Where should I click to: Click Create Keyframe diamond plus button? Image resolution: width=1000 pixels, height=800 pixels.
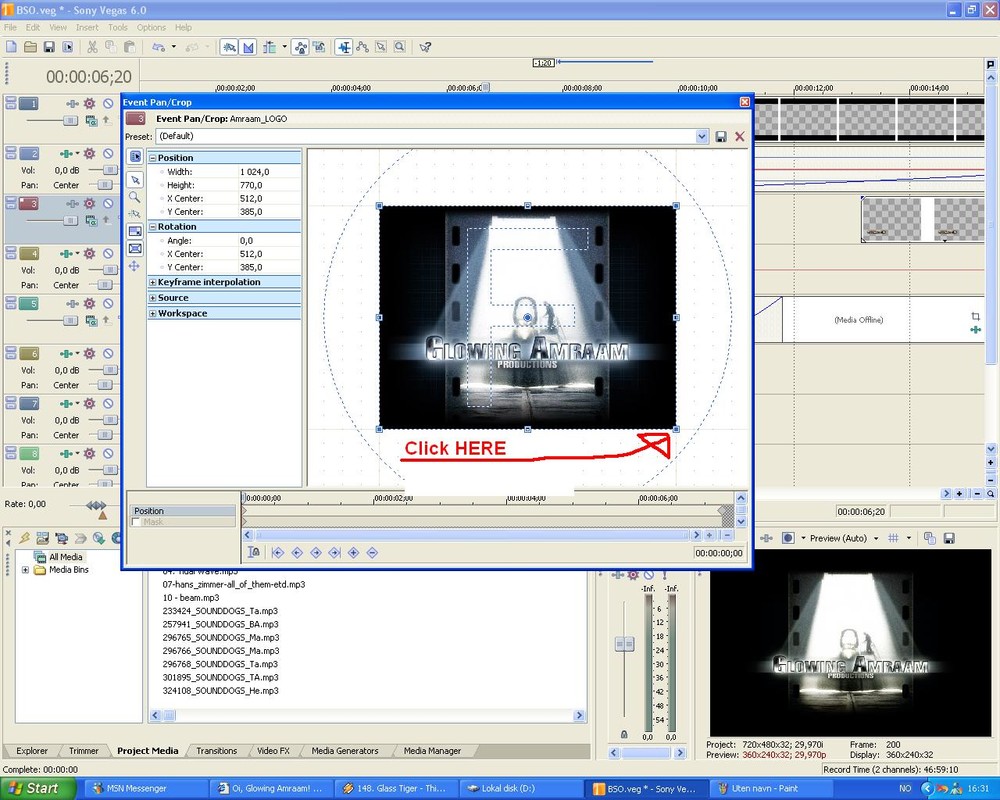pyautogui.click(x=353, y=552)
